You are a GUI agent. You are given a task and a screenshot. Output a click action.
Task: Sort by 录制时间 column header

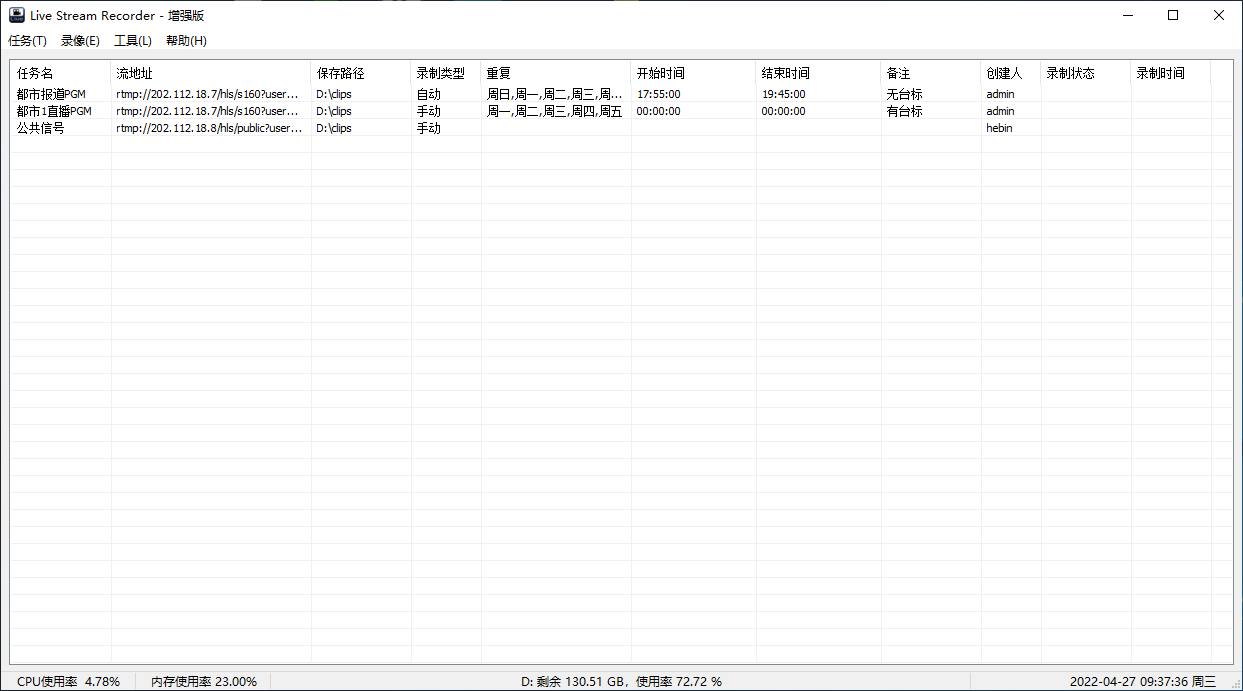click(1171, 73)
